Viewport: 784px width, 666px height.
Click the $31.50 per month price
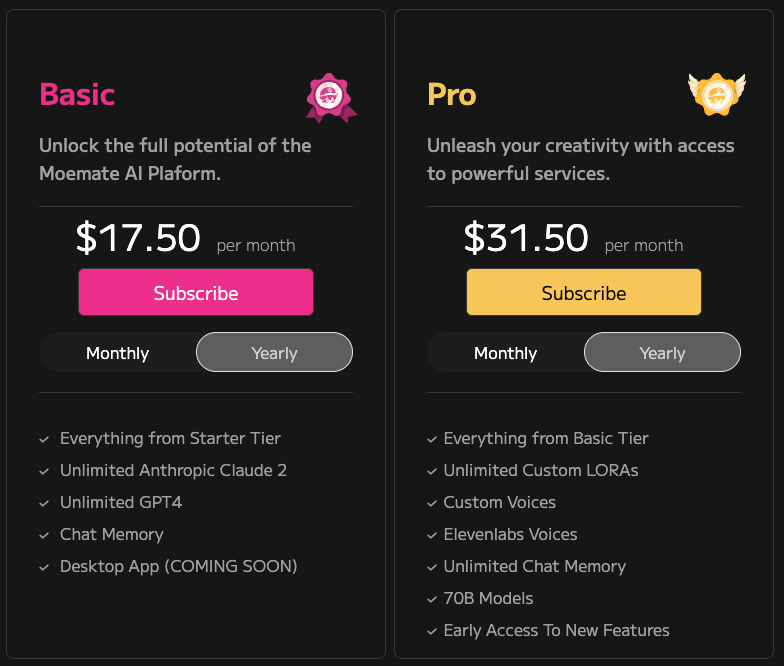527,239
